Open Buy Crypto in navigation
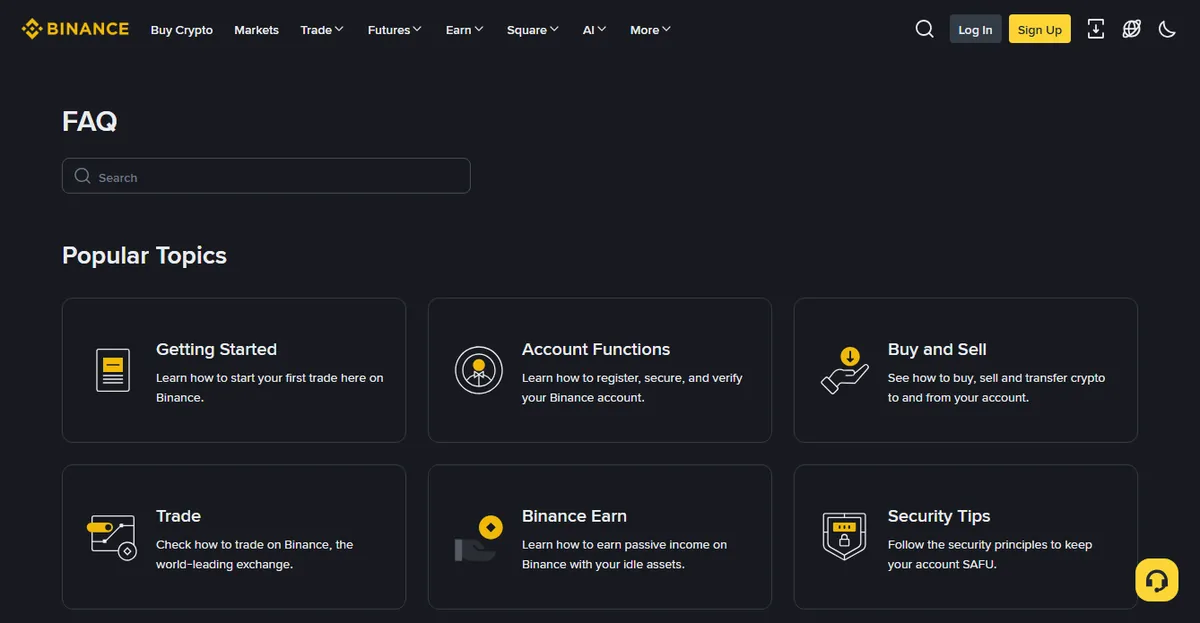 click(x=182, y=30)
